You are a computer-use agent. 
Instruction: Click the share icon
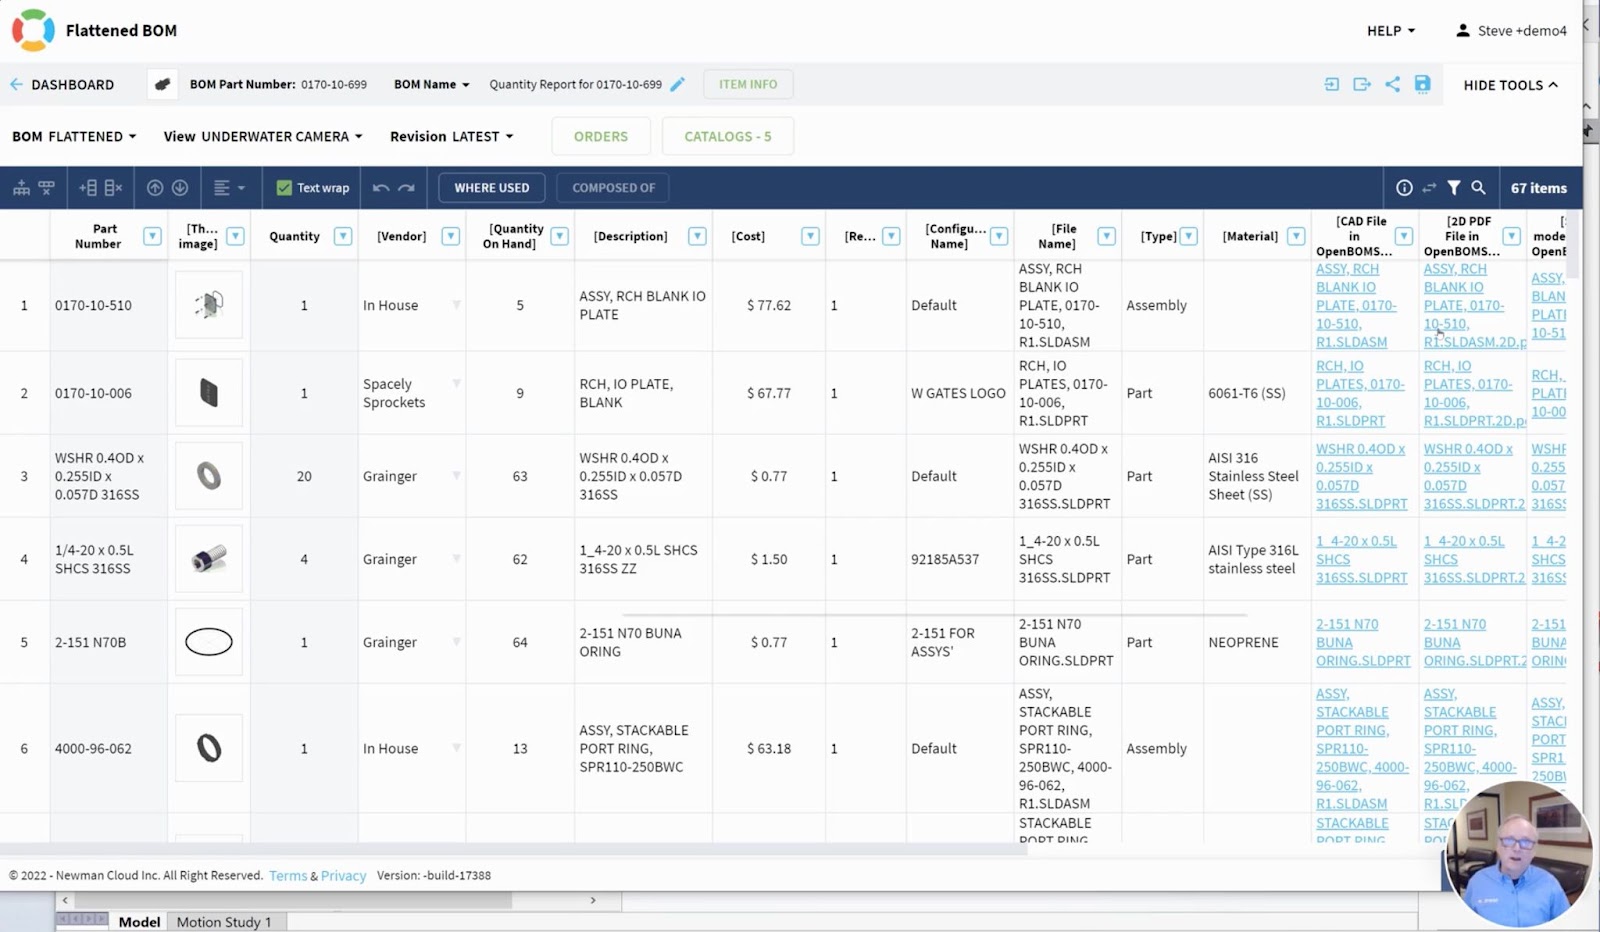click(x=1392, y=85)
